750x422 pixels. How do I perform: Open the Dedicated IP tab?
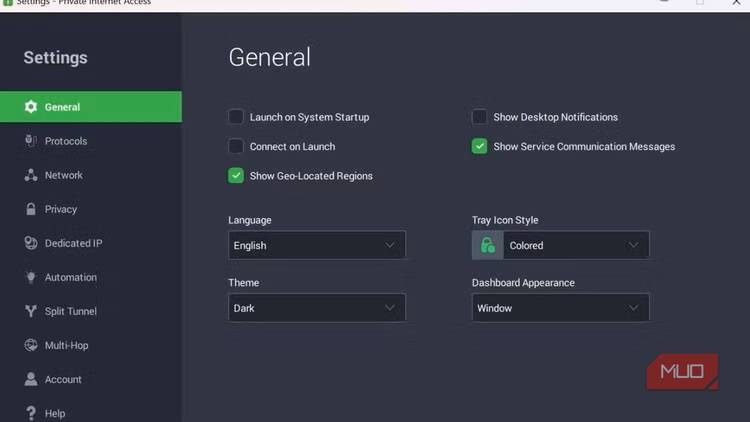(x=91, y=243)
